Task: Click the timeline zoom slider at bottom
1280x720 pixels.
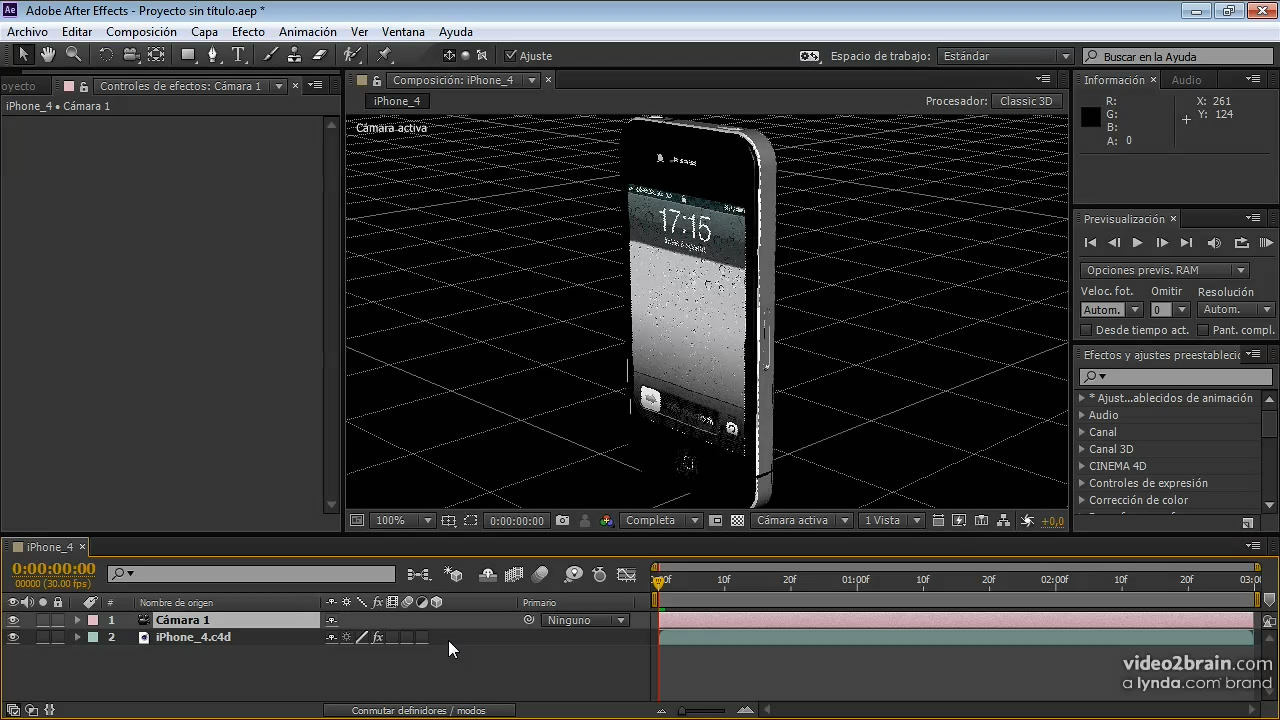Action: tap(703, 711)
